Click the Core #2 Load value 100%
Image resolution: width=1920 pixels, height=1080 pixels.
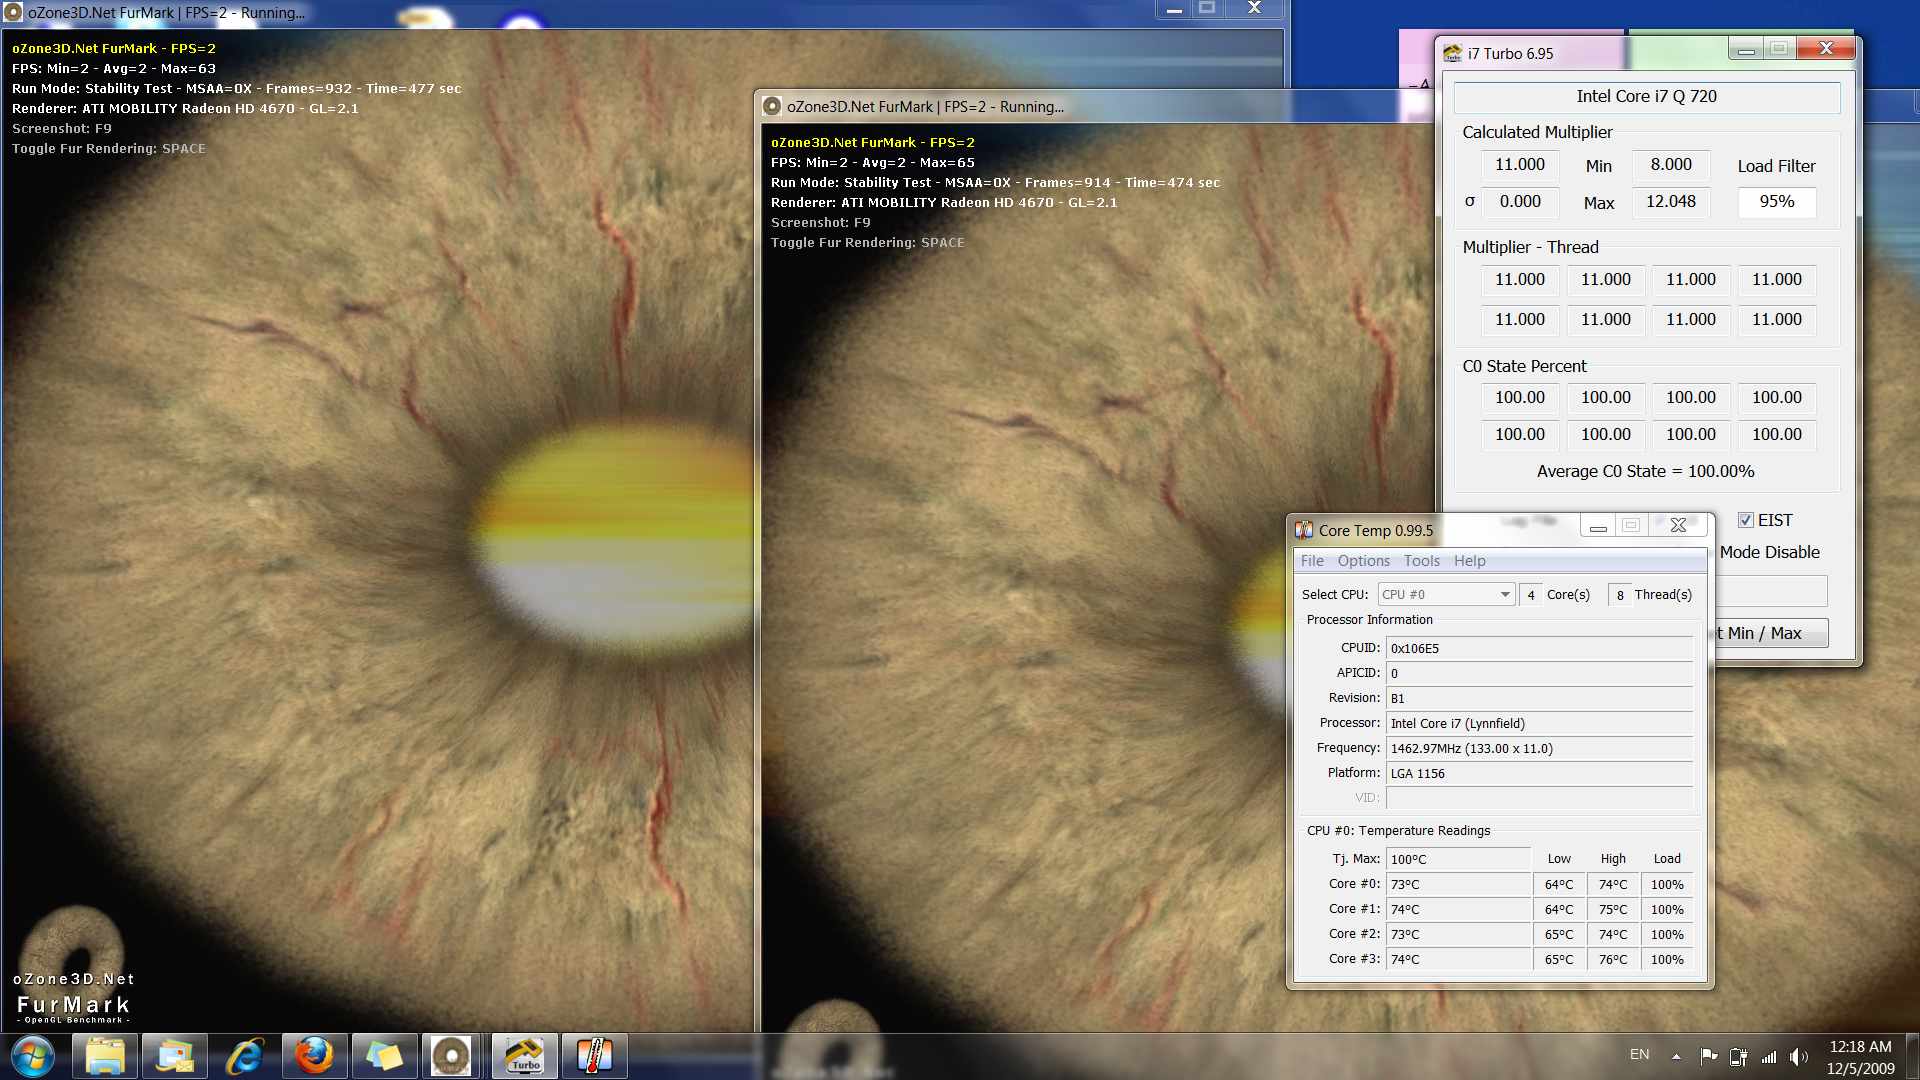pyautogui.click(x=1667, y=934)
